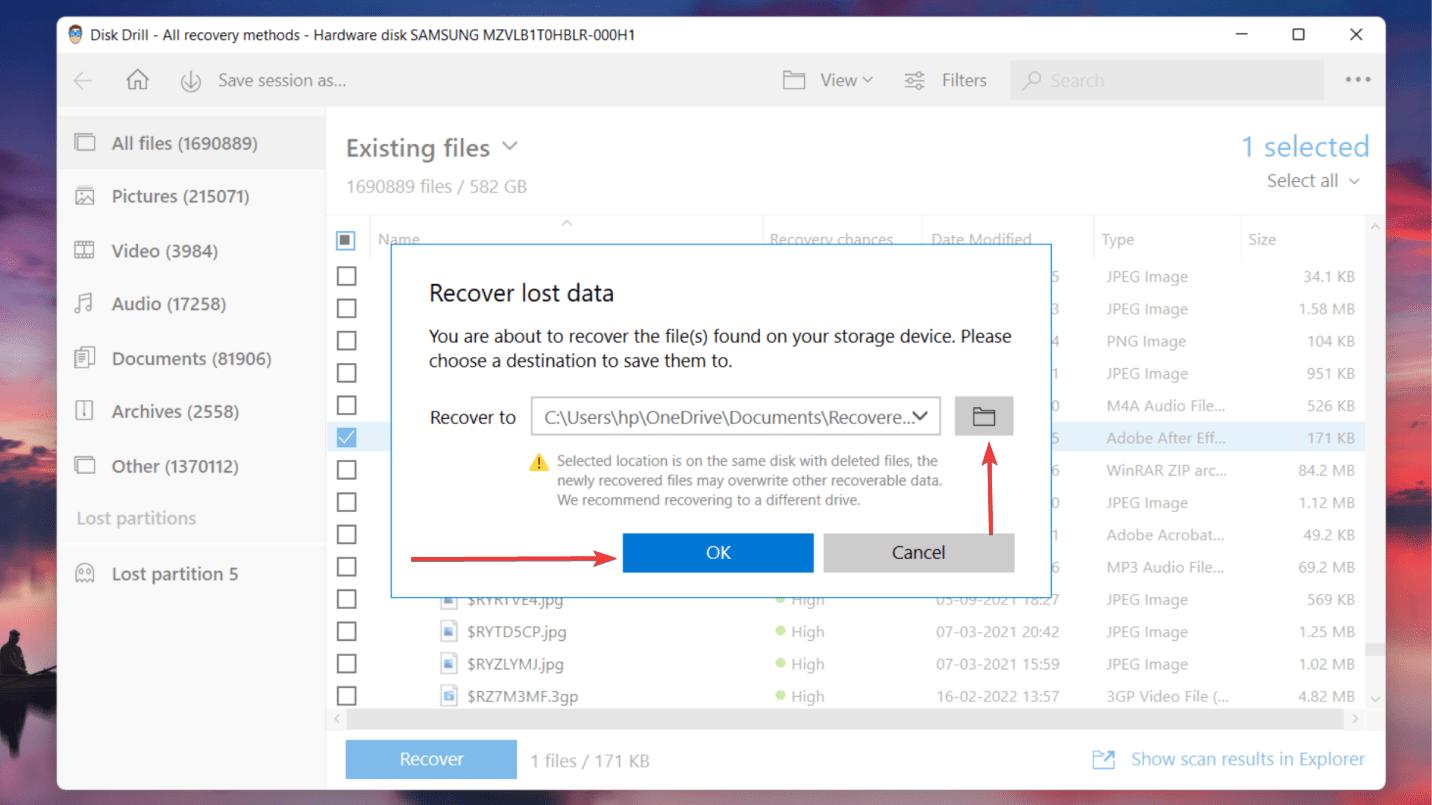This screenshot has width=1432, height=805.
Task: Select Other (1370112) category
Action: (x=191, y=465)
